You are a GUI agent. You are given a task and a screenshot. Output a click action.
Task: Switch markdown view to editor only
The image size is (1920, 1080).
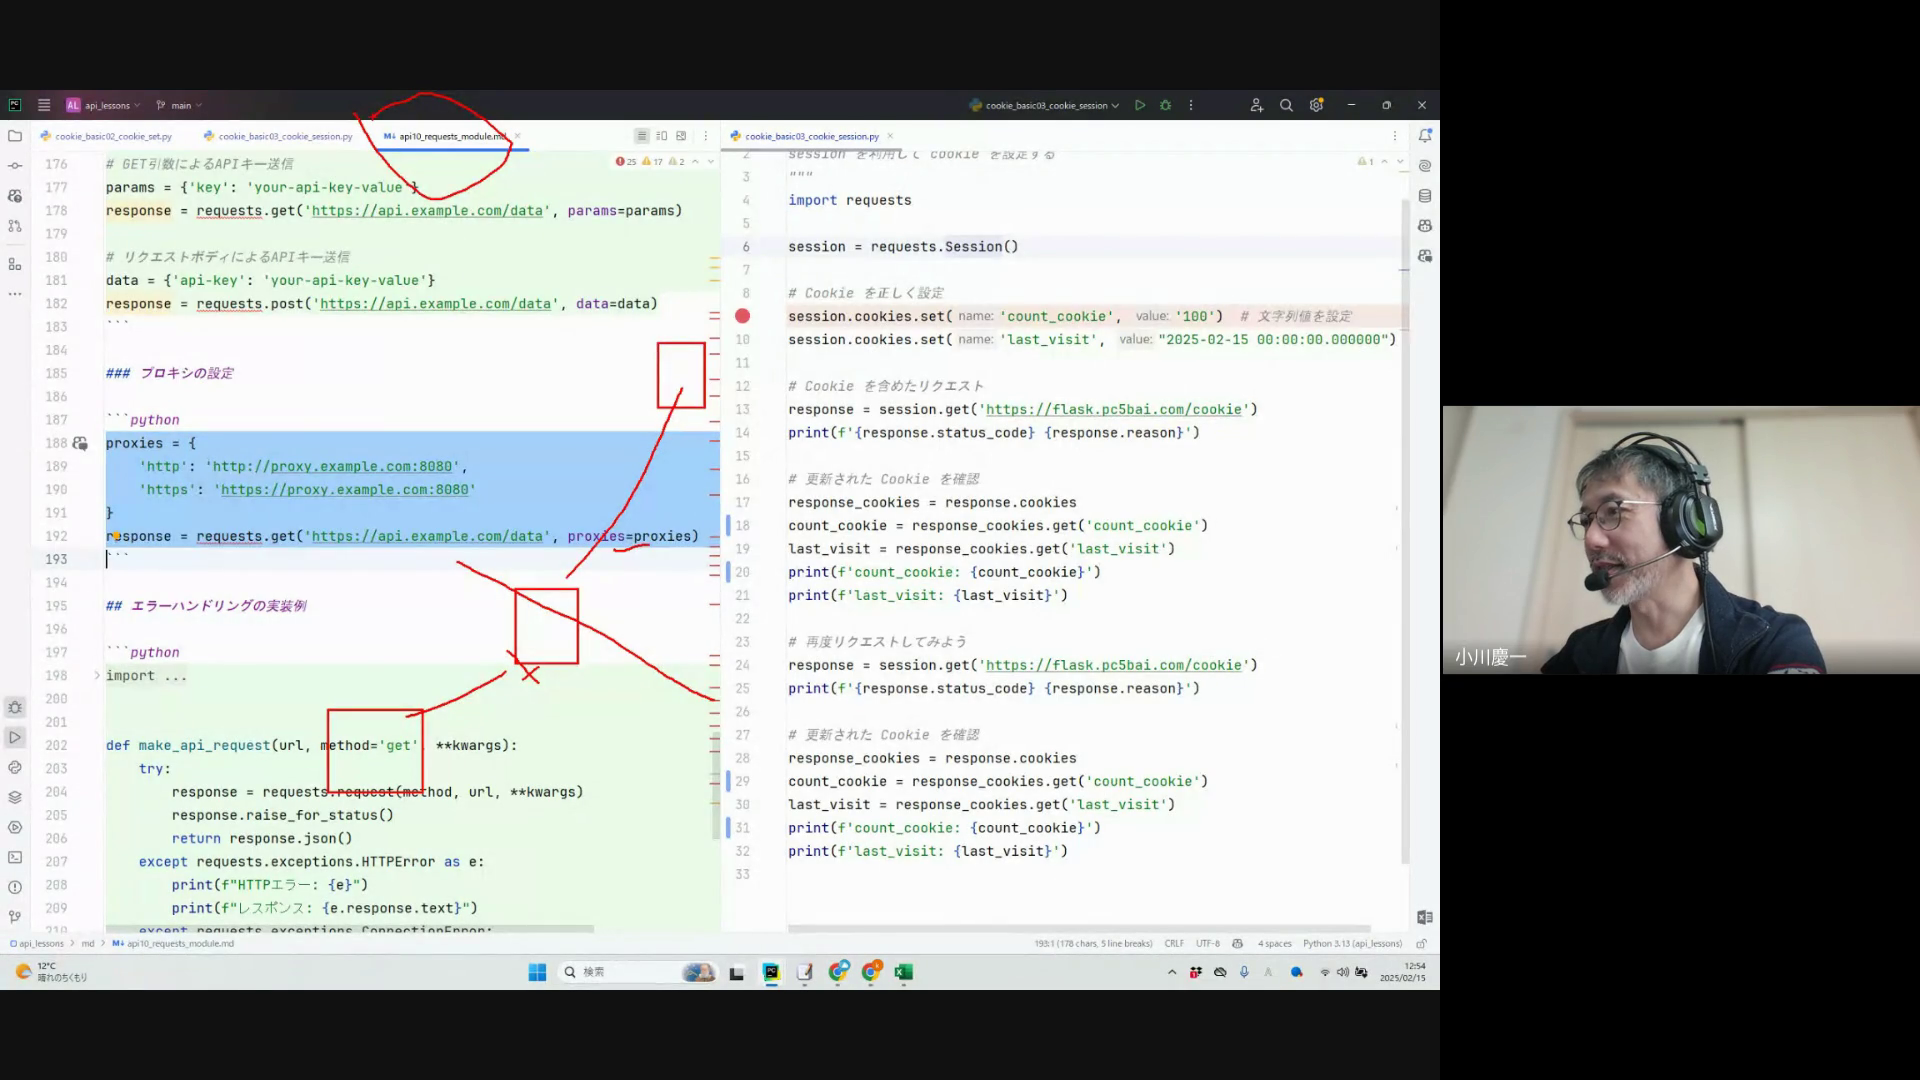pos(642,136)
